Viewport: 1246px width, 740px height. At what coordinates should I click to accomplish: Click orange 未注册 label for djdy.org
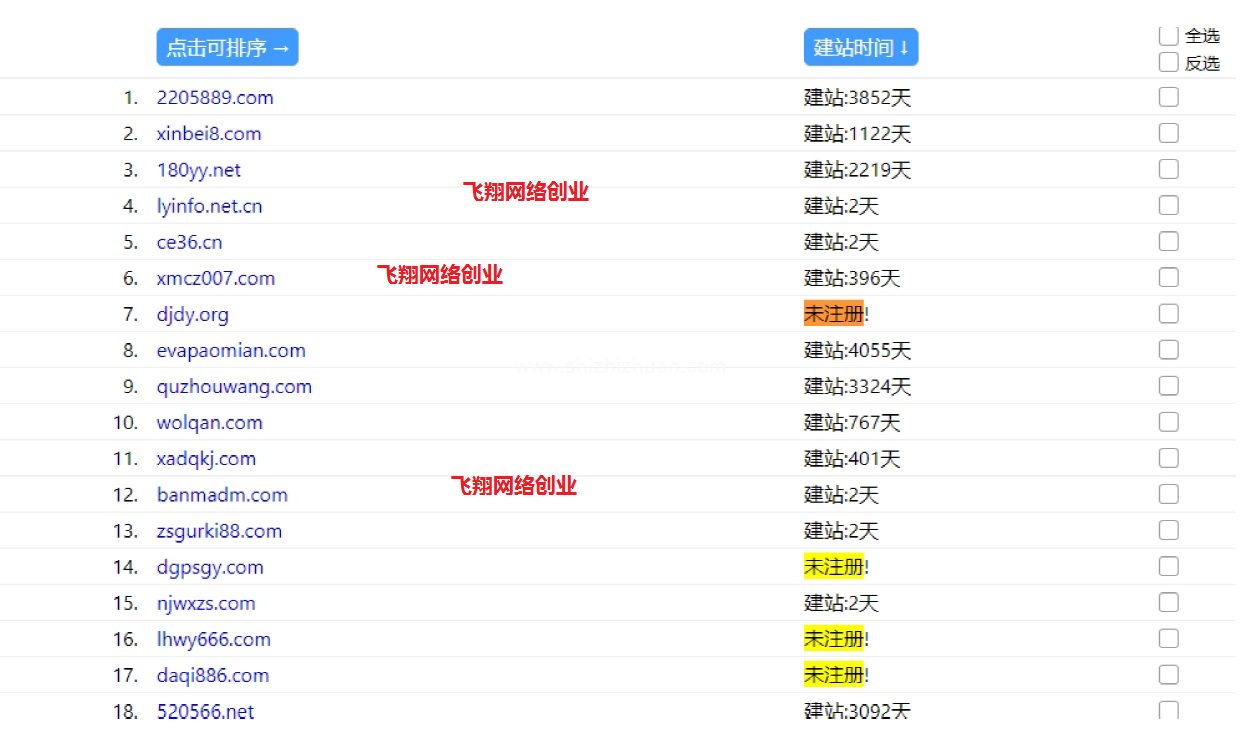(833, 314)
